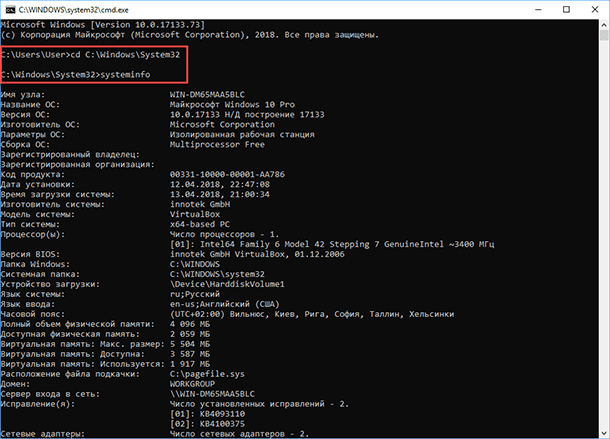Click product code 00331-10000-00001-AA786
This screenshot has height=439, width=610.
[x=227, y=174]
